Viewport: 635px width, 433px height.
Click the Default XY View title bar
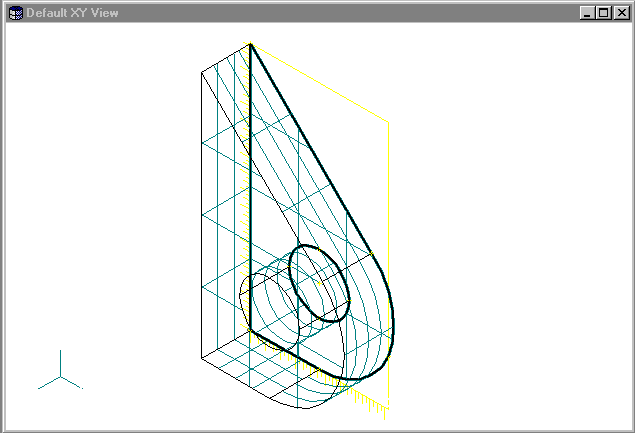pyautogui.click(x=318, y=13)
